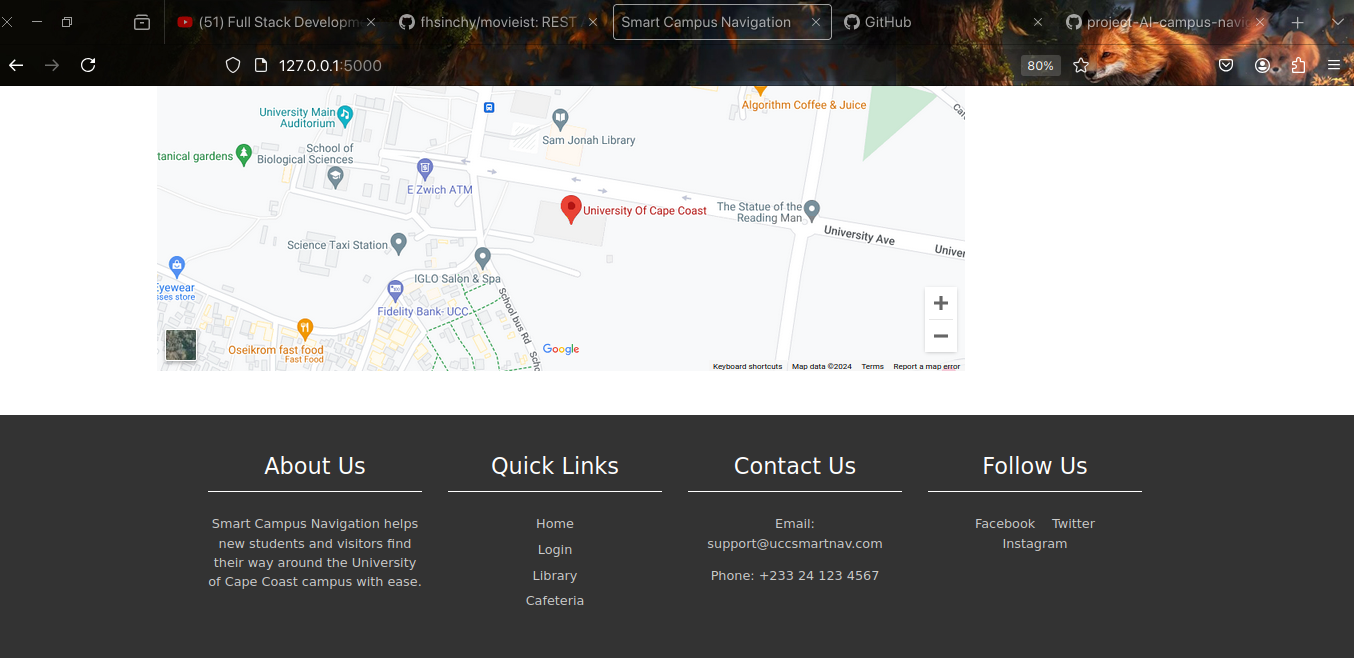
Task: Open the Firefox hamburger menu
Action: [x=1334, y=65]
